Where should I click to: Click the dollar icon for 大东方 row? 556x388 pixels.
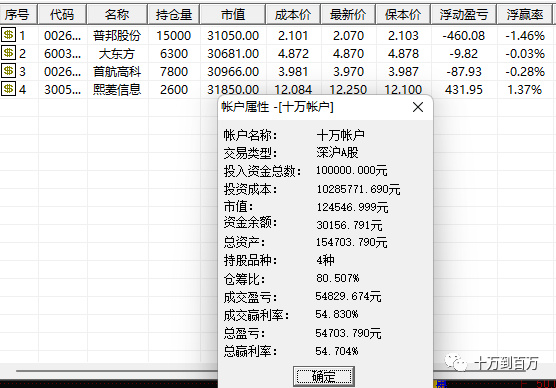(x=9, y=53)
